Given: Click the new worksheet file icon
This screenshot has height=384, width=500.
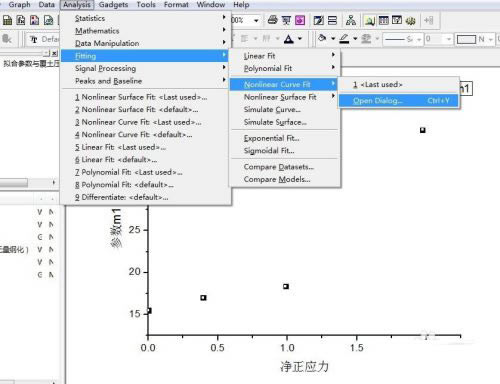Looking at the screenshot, I should click(x=7, y=21).
